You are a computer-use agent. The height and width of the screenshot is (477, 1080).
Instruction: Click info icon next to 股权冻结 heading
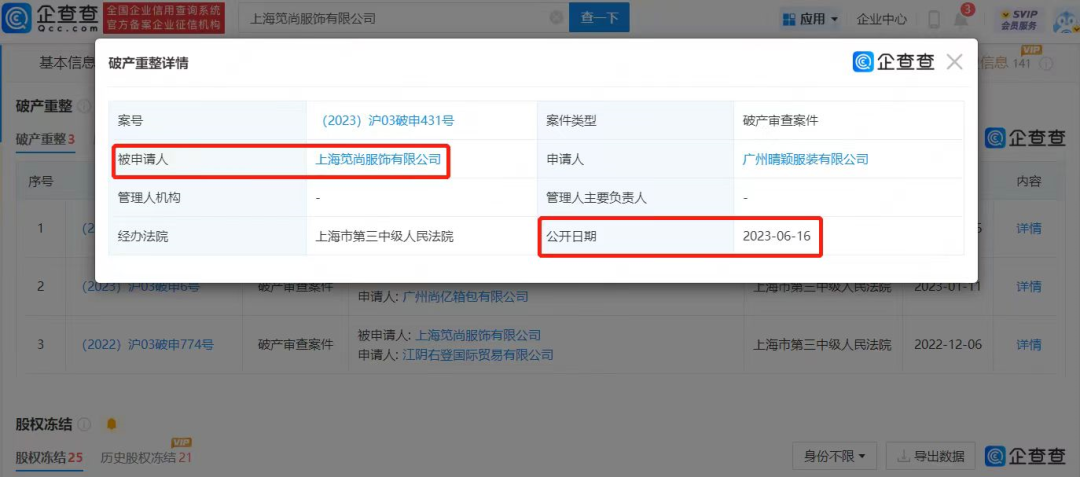pos(85,424)
